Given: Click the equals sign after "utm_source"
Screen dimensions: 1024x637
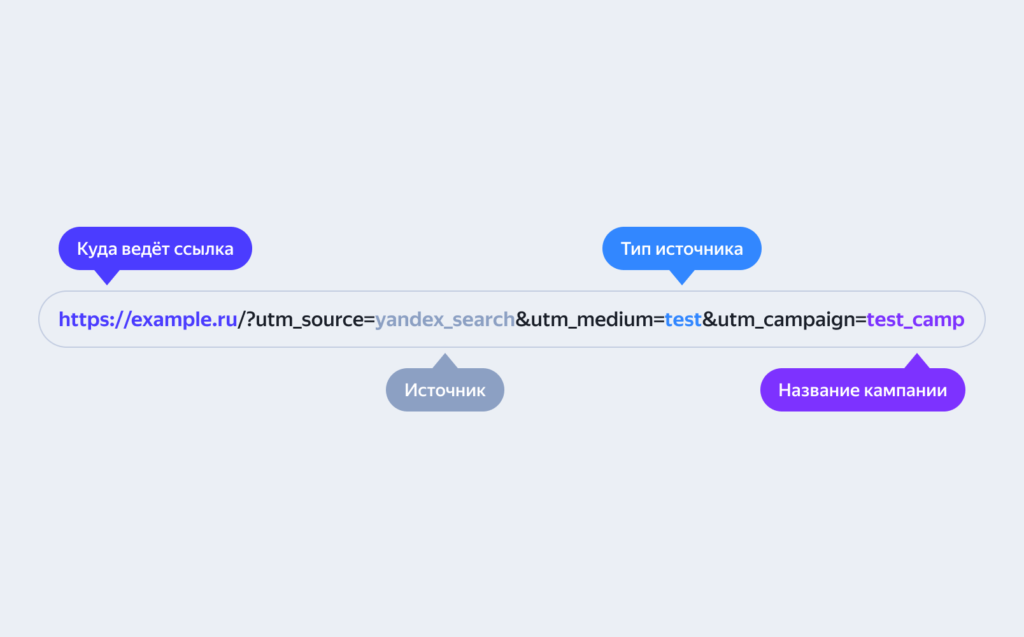Looking at the screenshot, I should point(368,320).
